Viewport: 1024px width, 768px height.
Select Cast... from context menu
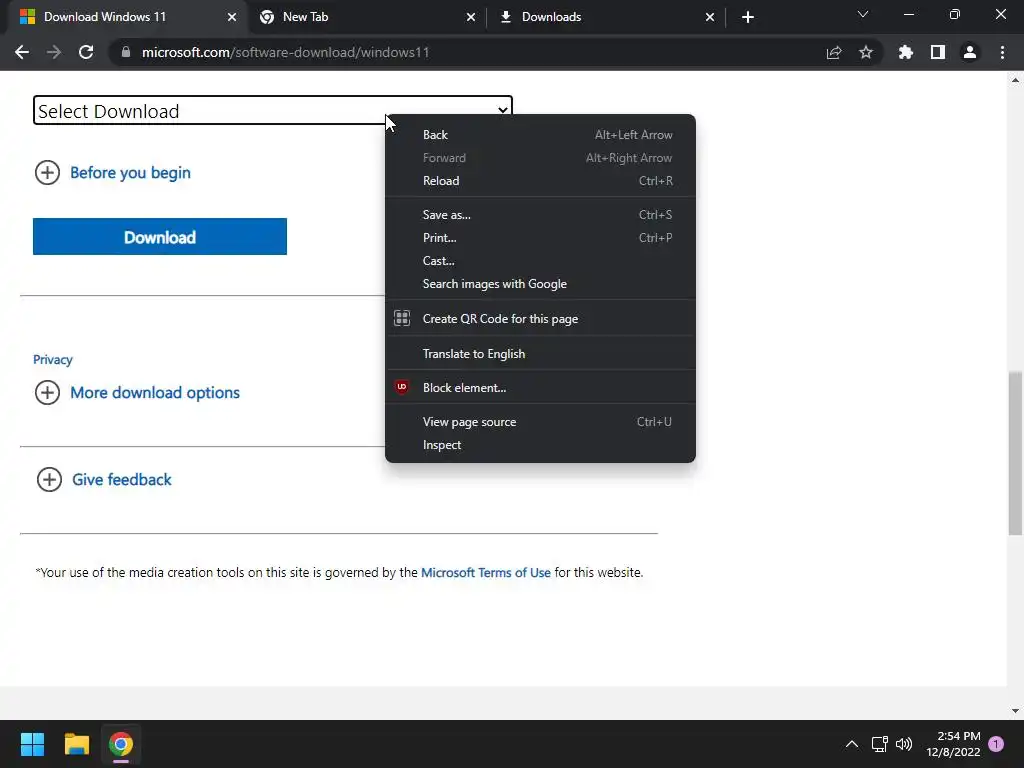pos(540,261)
